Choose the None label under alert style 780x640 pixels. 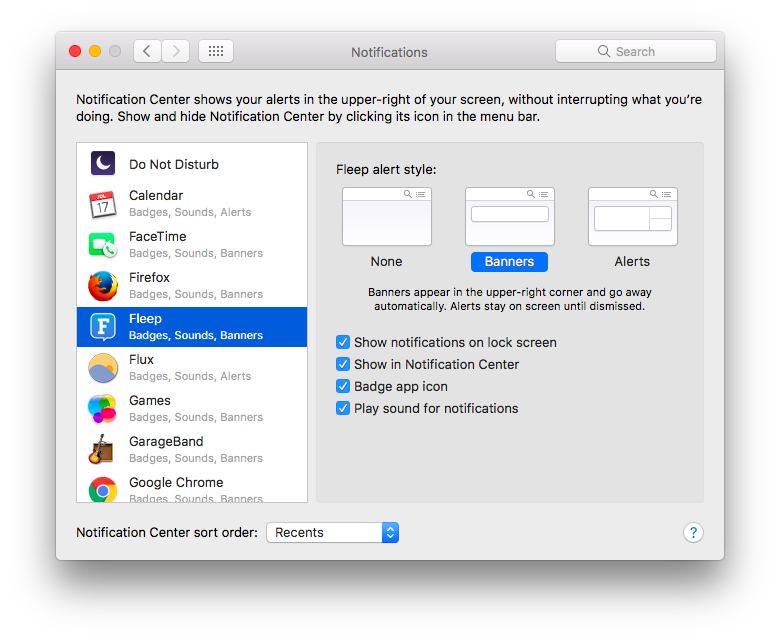387,262
